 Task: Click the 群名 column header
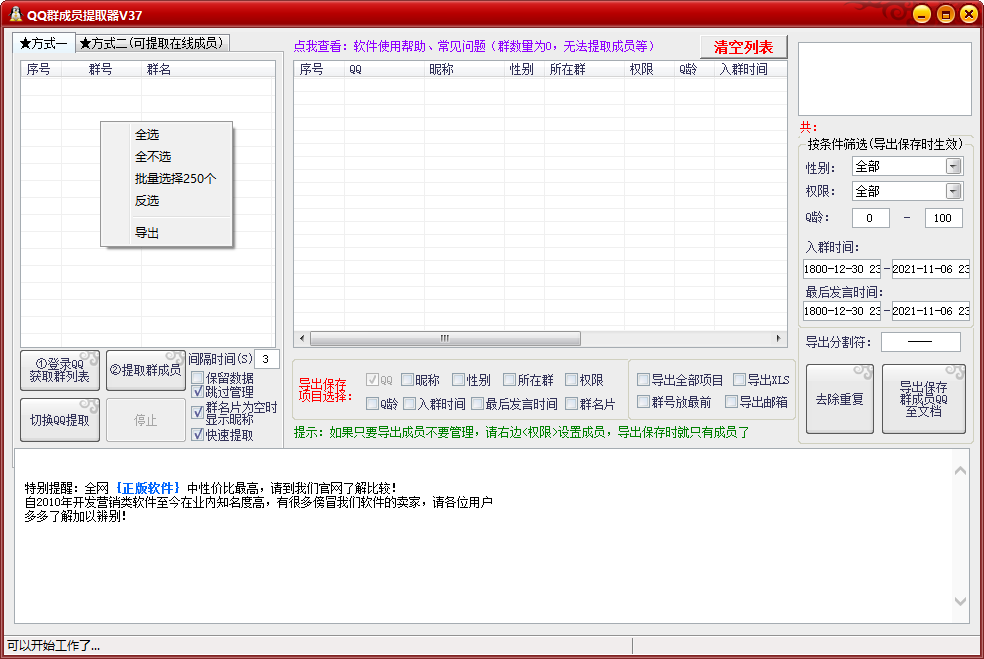(x=208, y=69)
